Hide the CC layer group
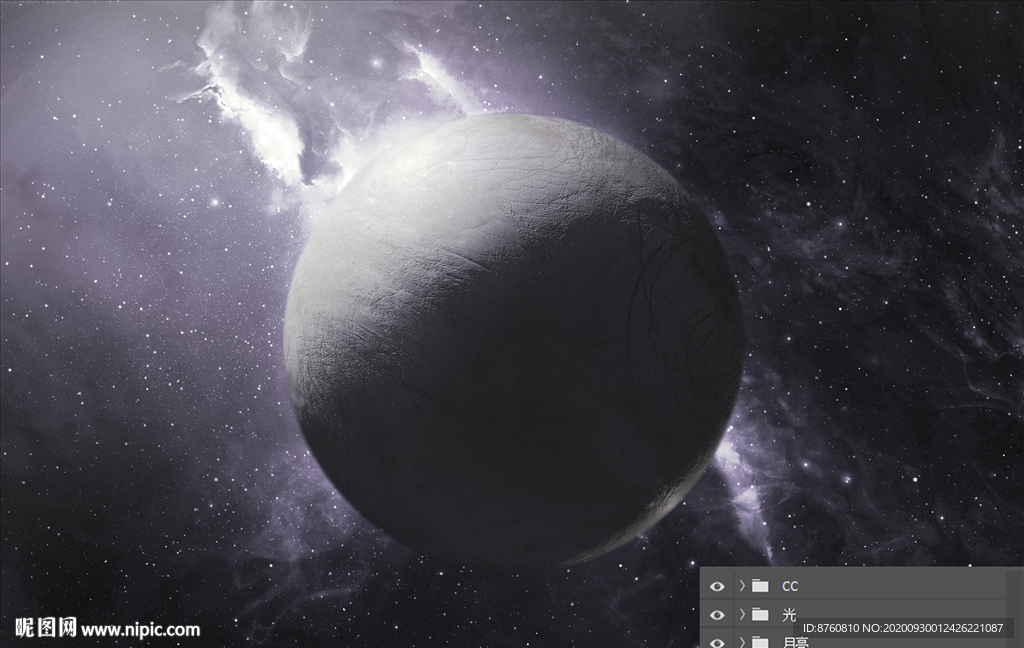This screenshot has height=648, width=1024. tap(716, 586)
